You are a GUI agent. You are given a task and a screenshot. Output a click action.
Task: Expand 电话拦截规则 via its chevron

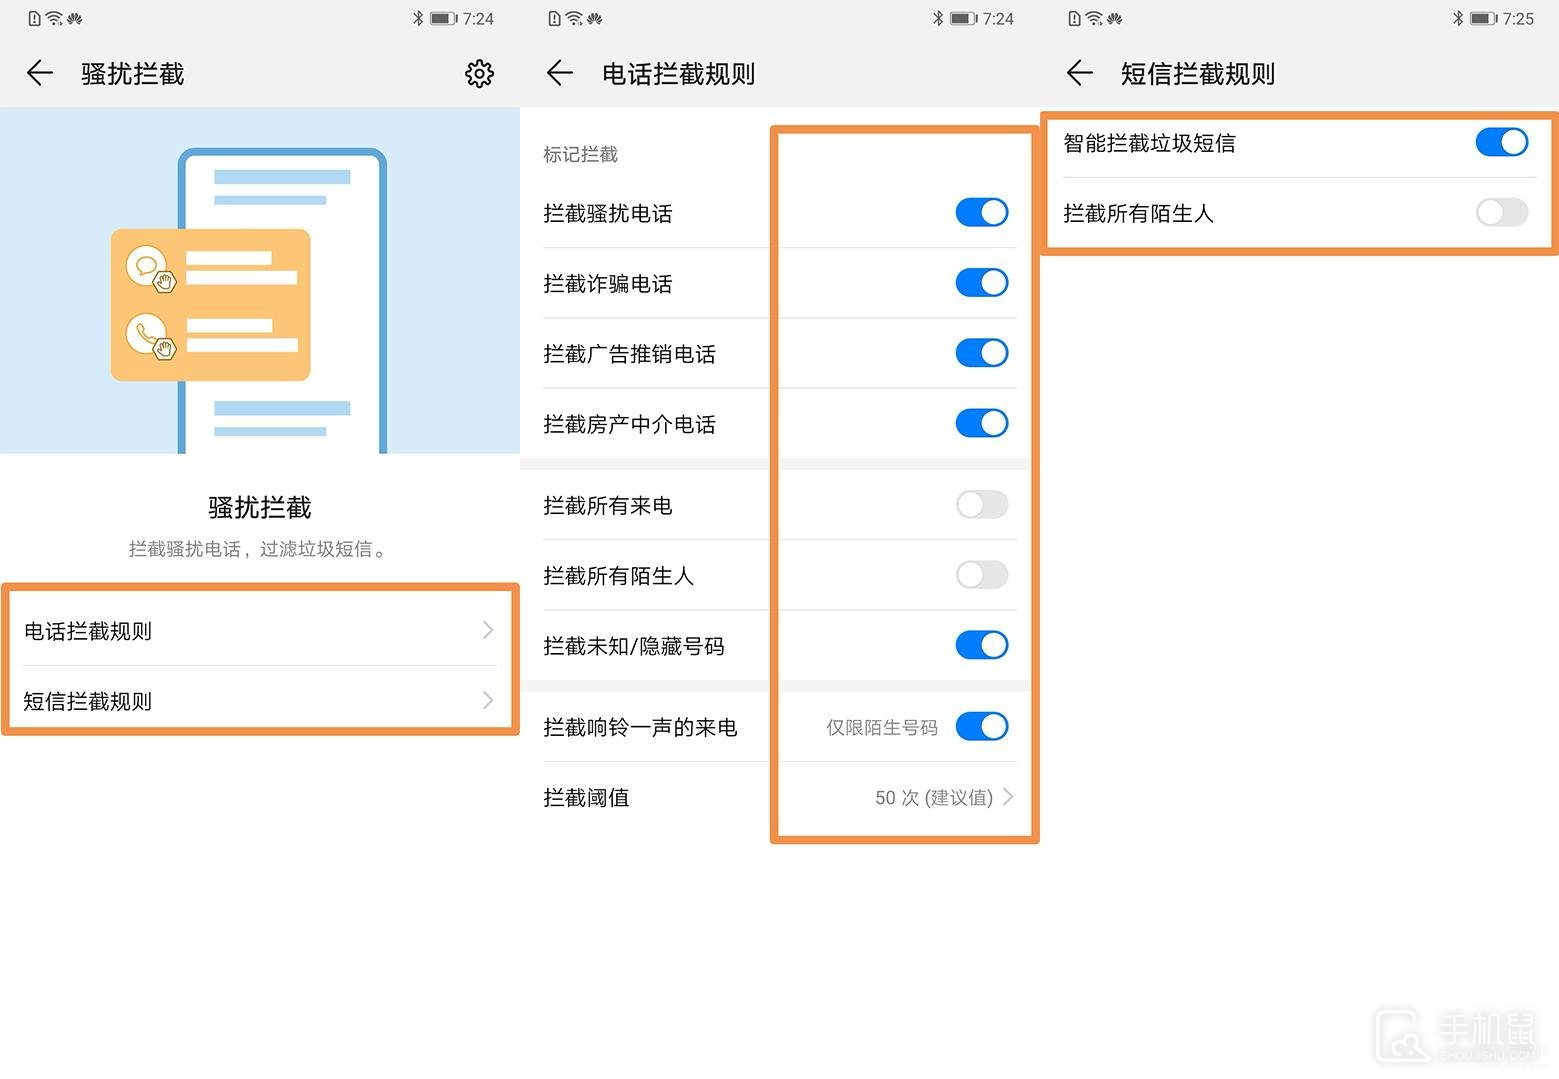pyautogui.click(x=487, y=630)
